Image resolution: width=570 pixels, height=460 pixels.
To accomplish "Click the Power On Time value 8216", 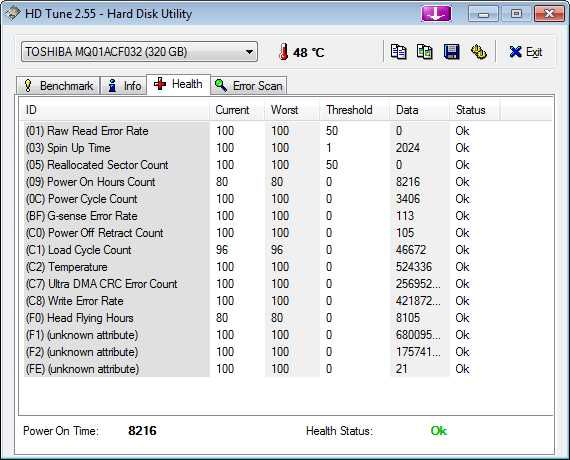I will coord(142,431).
